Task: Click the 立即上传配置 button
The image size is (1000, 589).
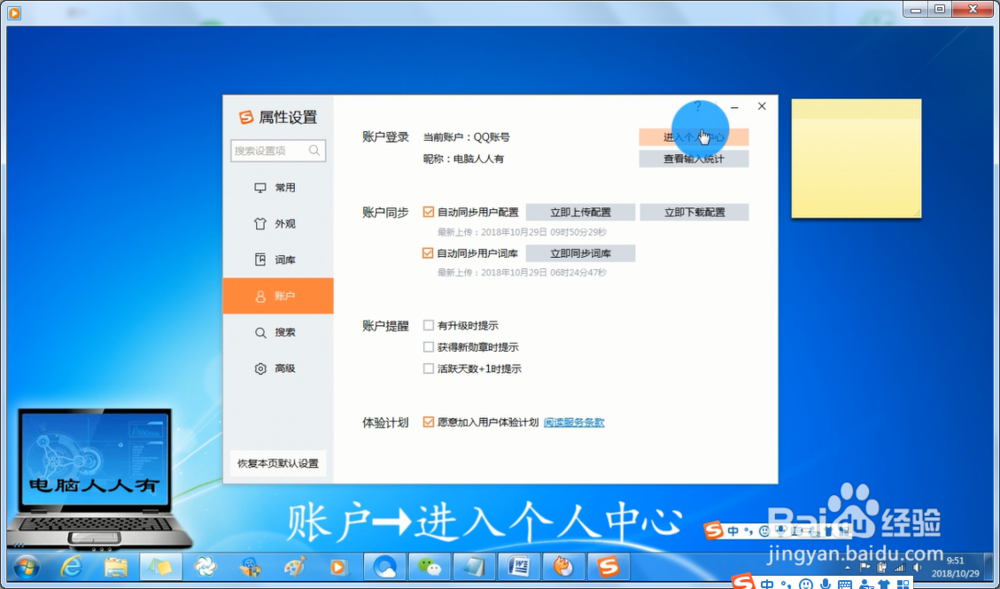Action: 580,212
